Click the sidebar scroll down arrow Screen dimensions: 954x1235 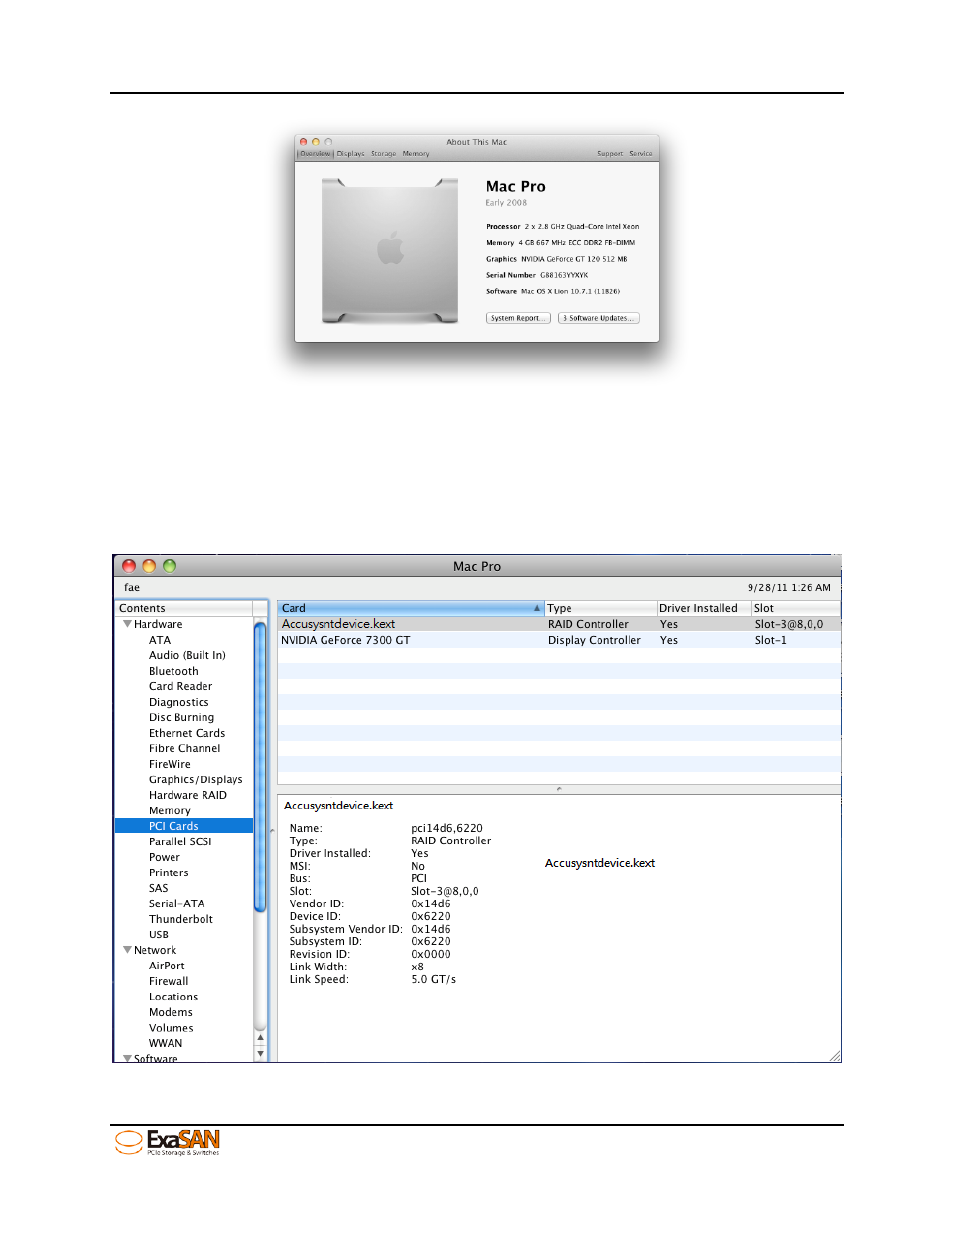260,1053
